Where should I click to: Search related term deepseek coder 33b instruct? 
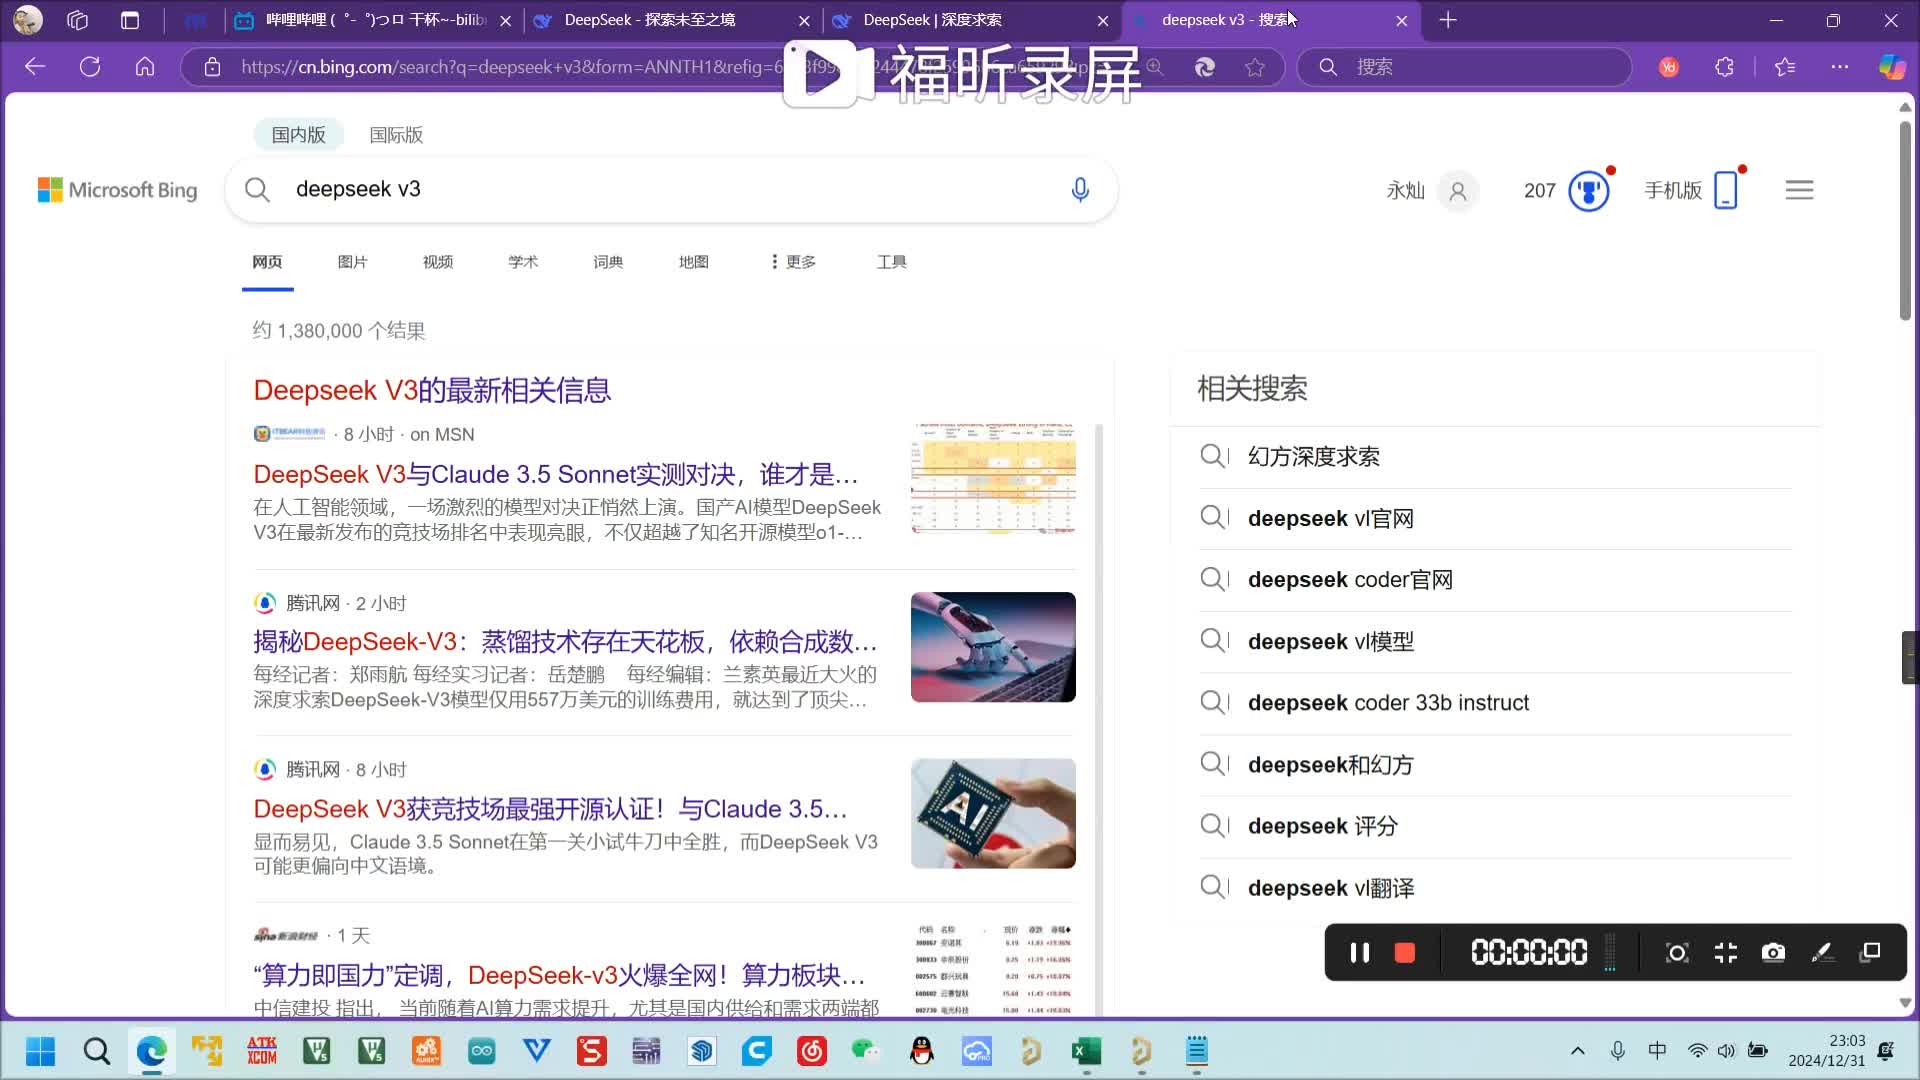pos(1388,703)
